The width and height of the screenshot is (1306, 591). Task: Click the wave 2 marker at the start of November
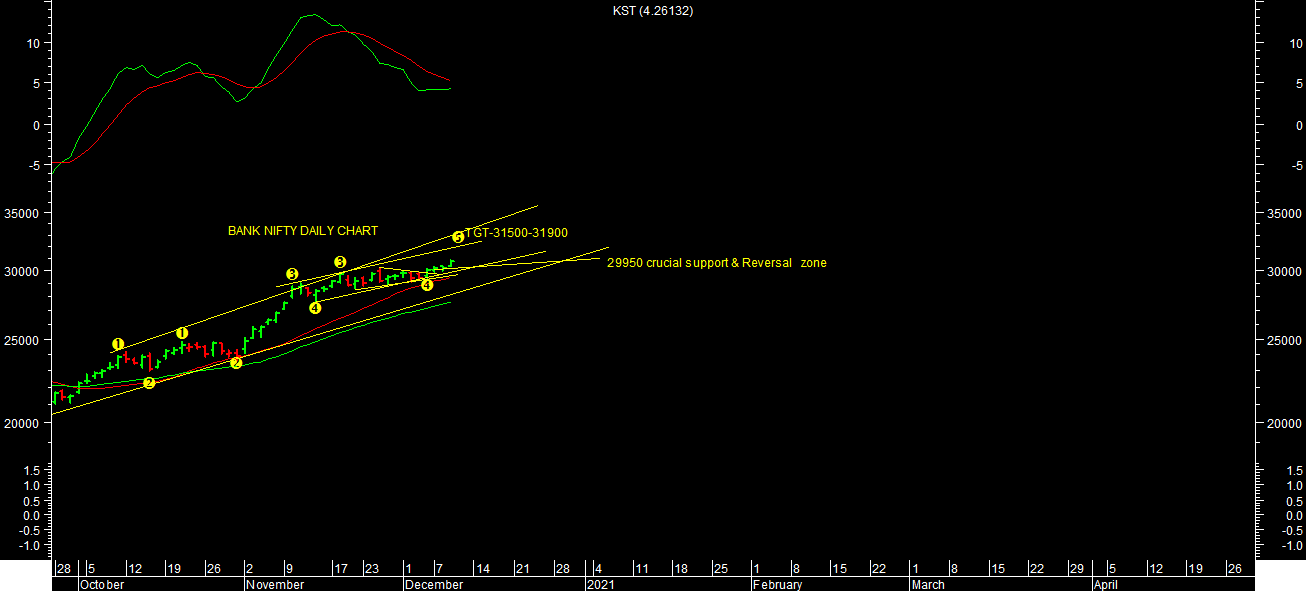[x=236, y=362]
